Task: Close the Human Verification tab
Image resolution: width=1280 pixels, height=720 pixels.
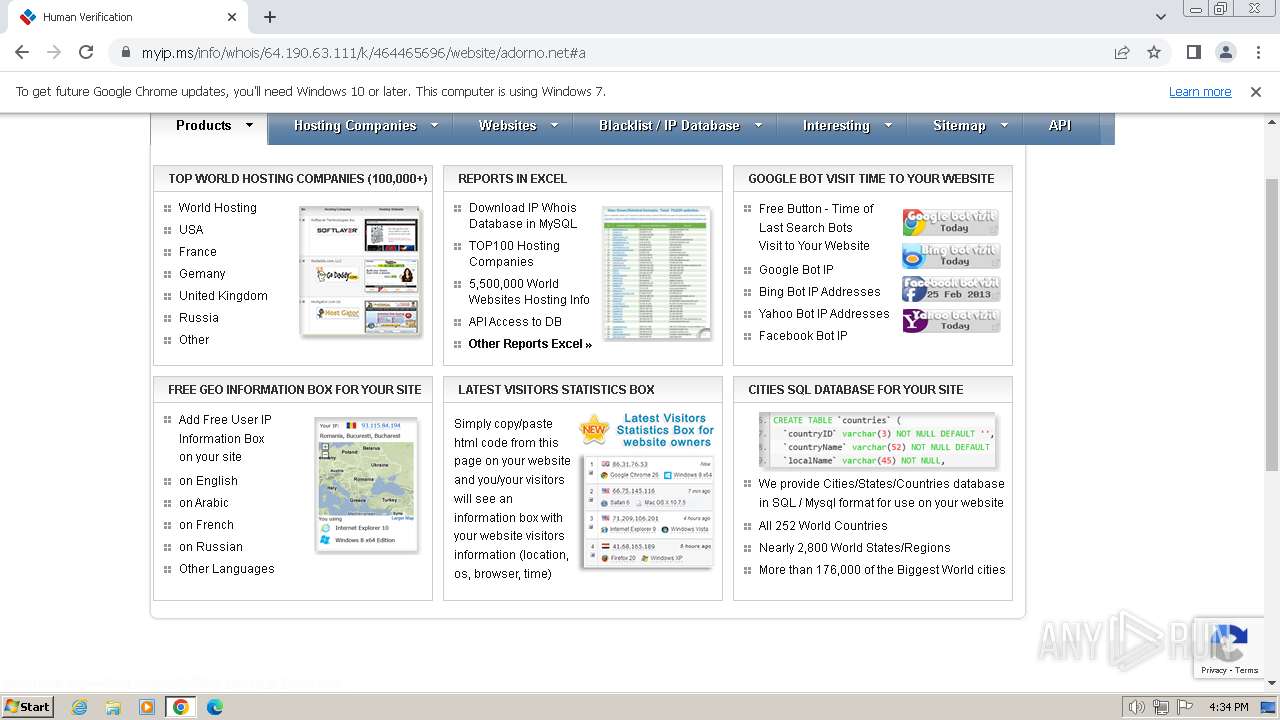Action: [232, 17]
